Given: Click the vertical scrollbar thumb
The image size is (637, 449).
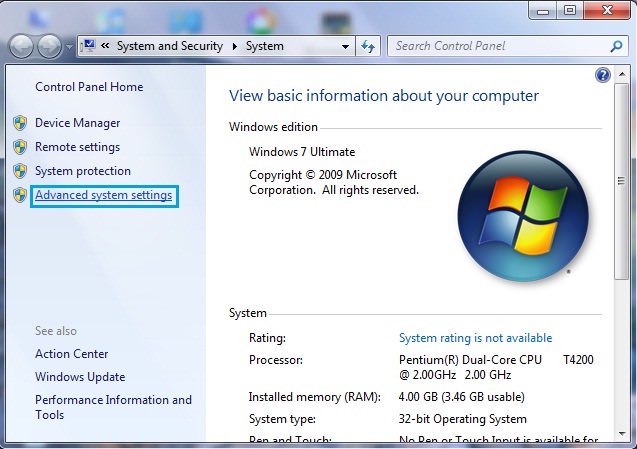Looking at the screenshot, I should coord(622,181).
